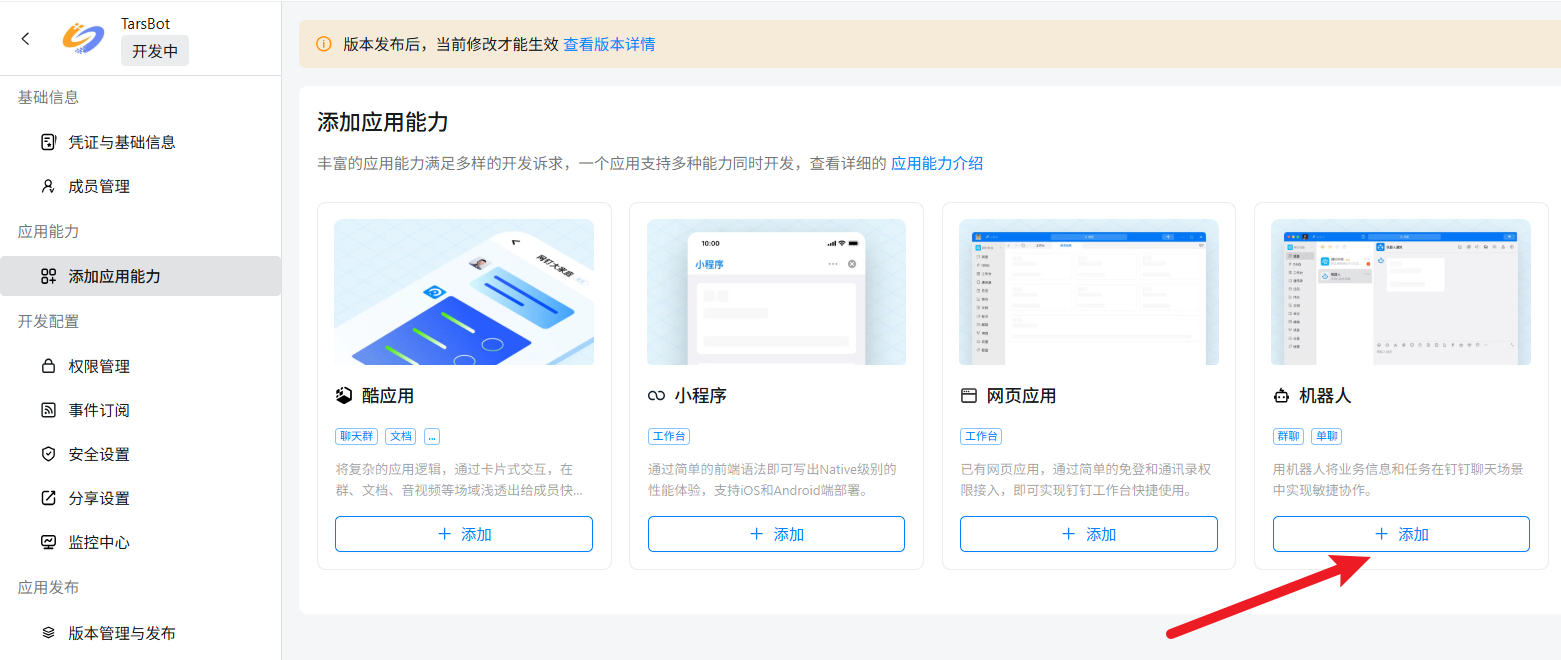Viewport: 1561px width, 660px height.
Task: Click the back arrow beside TarsBot logo
Action: coord(26,38)
